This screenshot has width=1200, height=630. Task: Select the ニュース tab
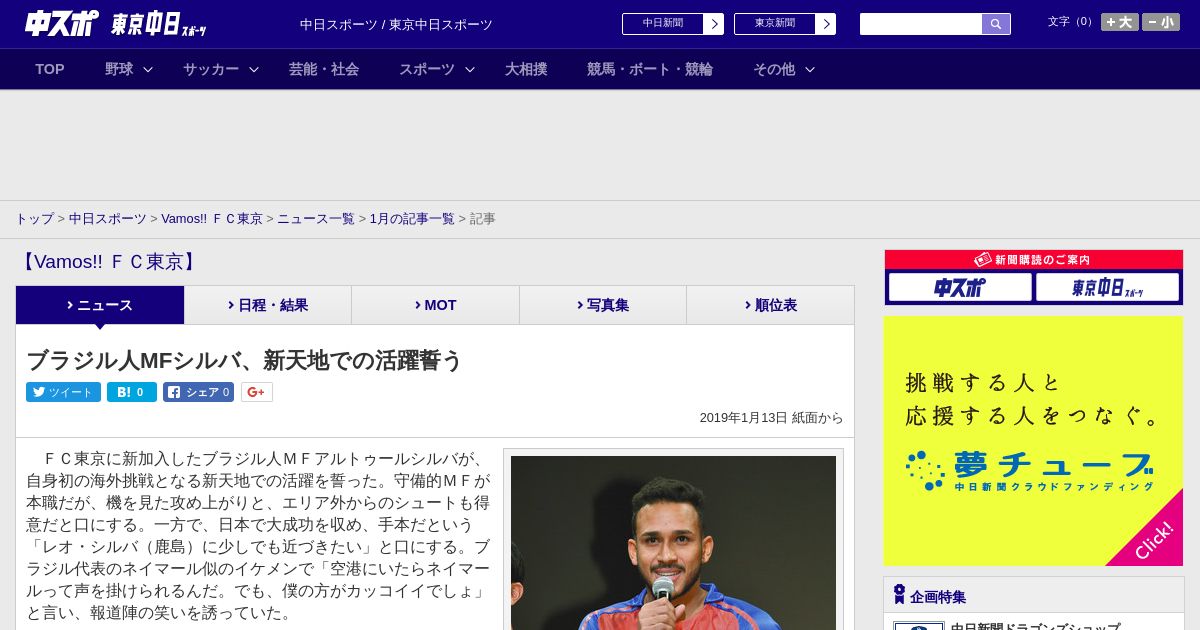point(100,305)
